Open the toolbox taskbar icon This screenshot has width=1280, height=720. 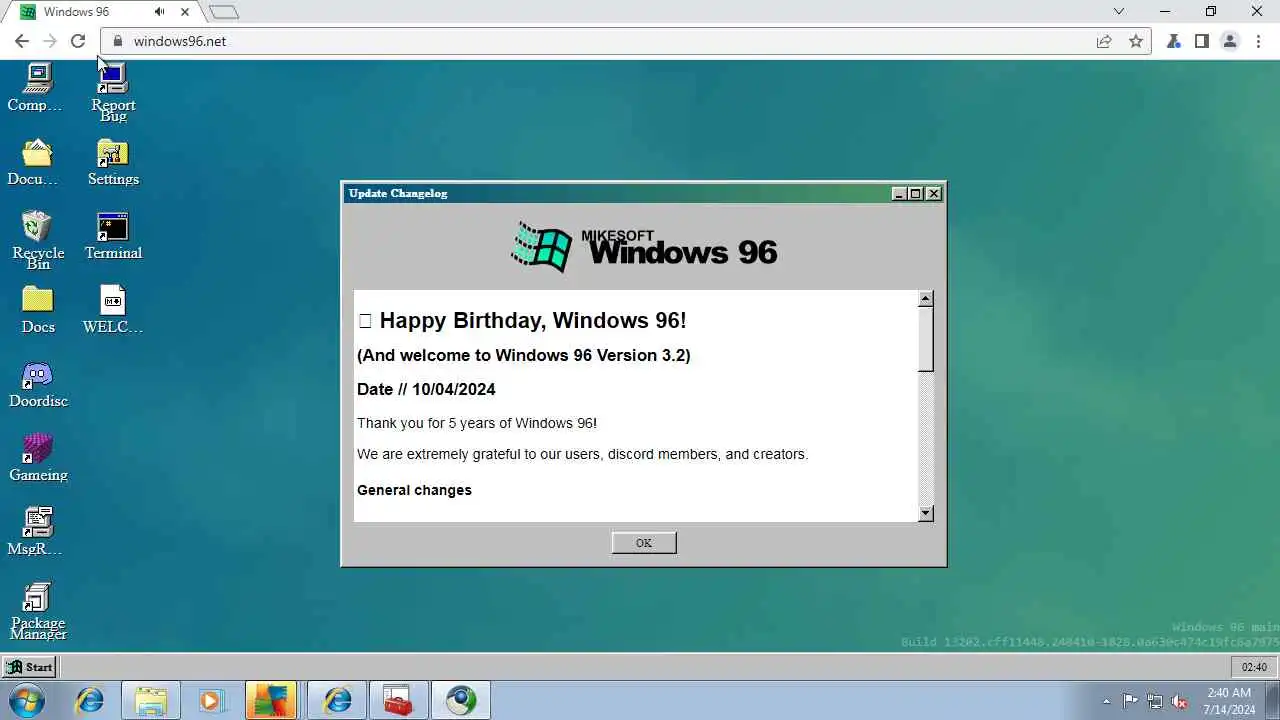point(398,700)
